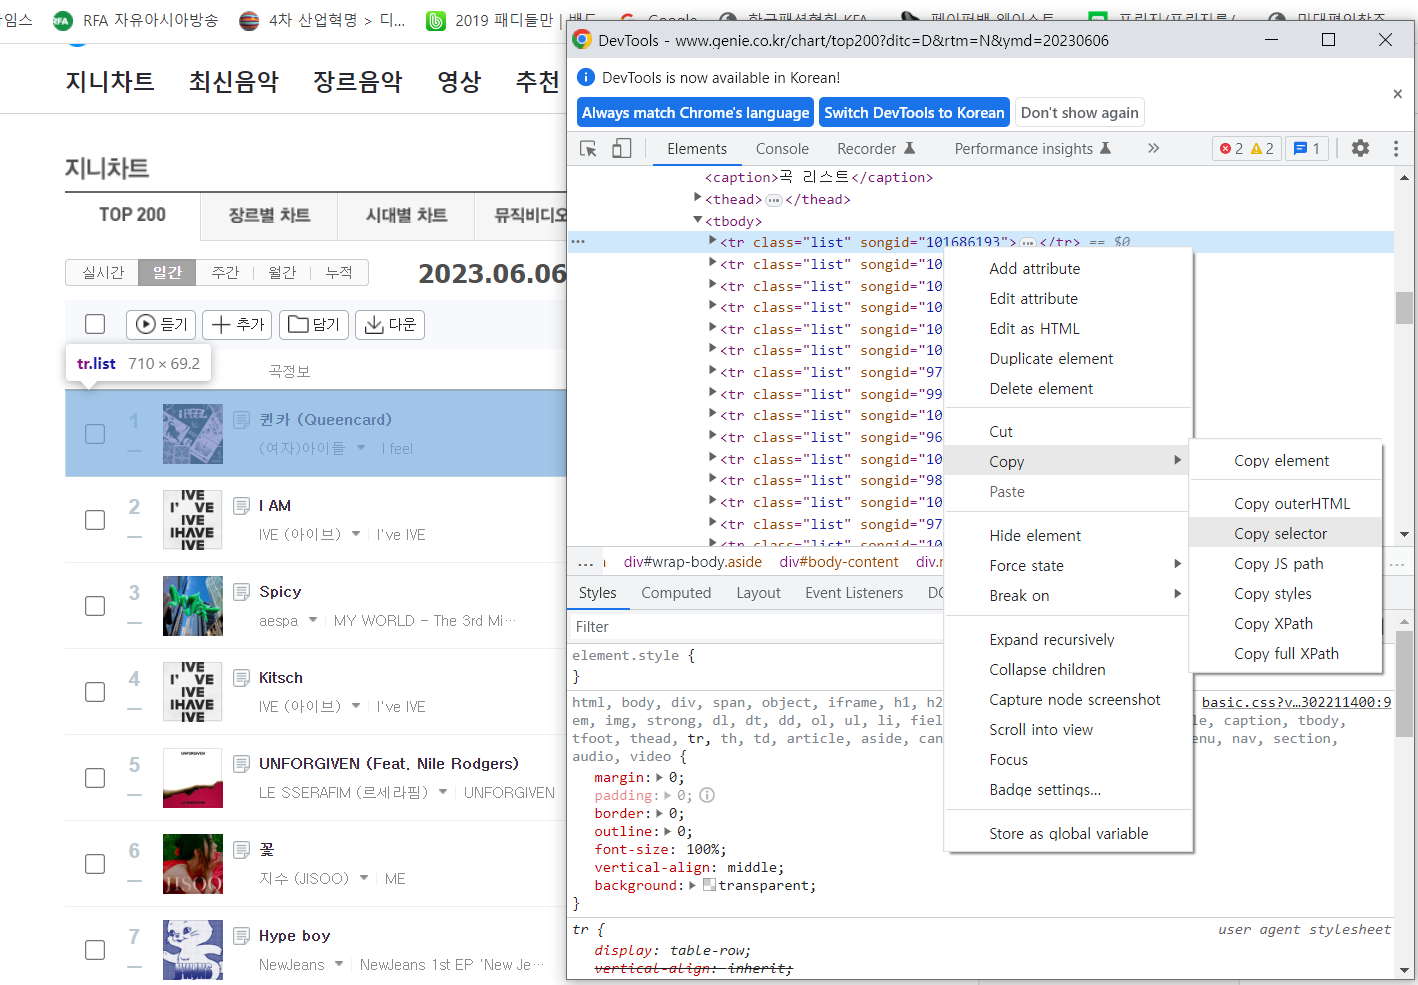
Task: Open DevTools settings gear
Action: coord(1360,148)
